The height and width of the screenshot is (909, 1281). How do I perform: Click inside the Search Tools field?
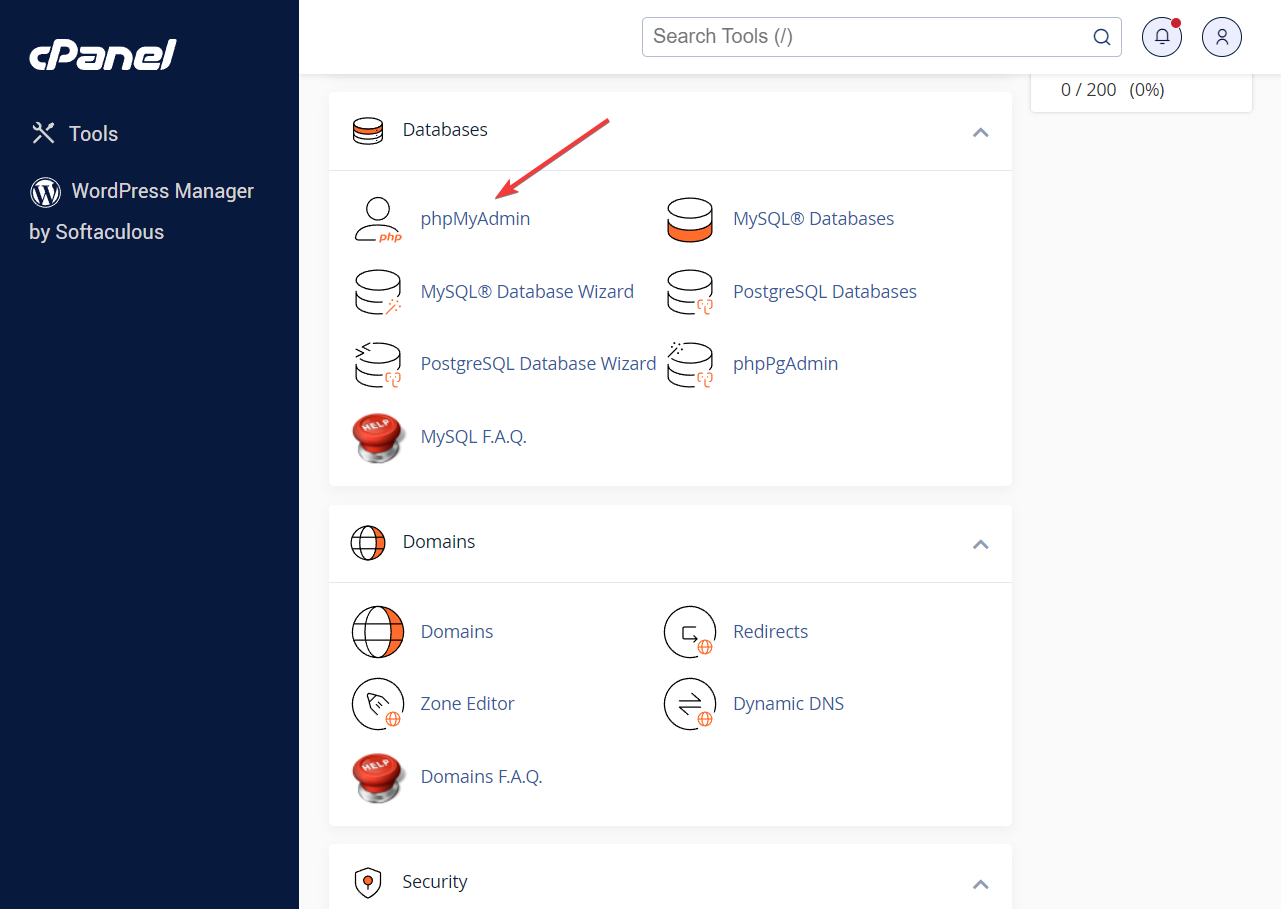pos(870,36)
